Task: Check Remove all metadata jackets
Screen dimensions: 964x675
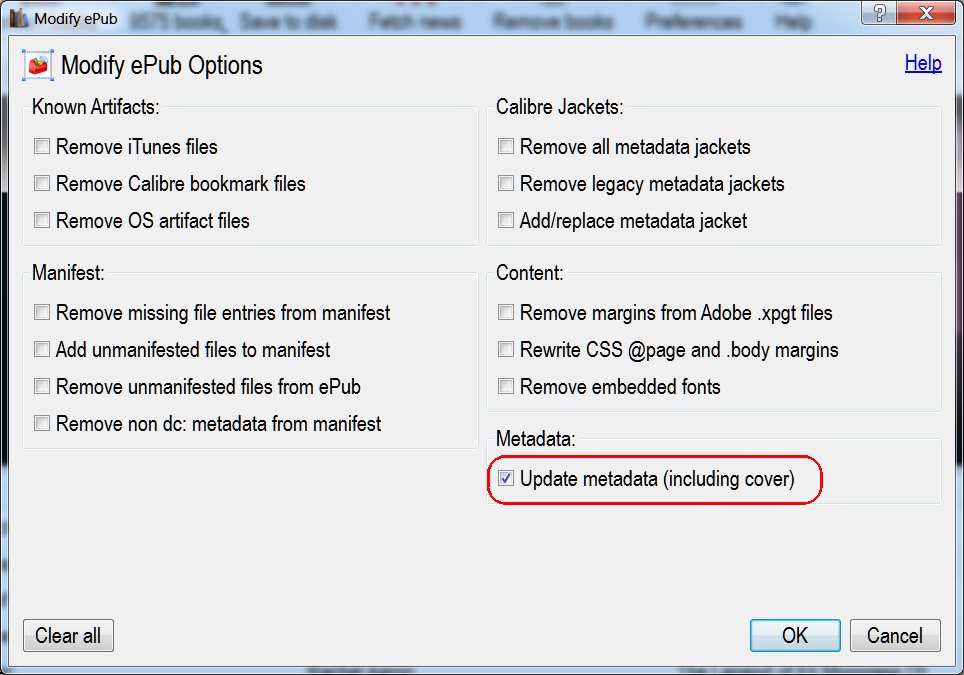Action: (506, 147)
